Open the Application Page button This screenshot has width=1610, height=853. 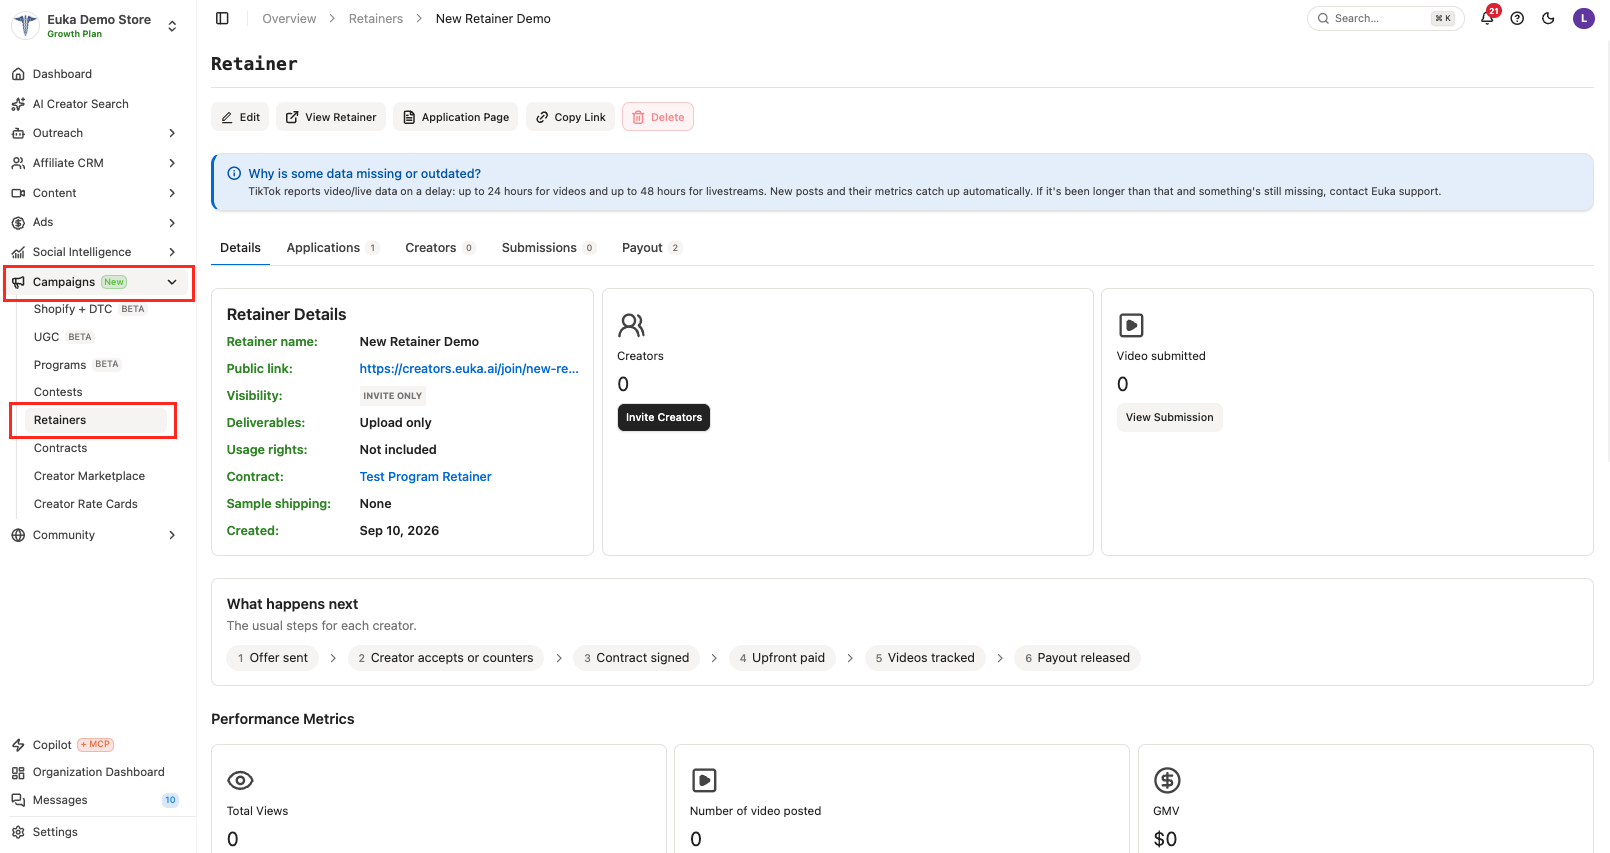pos(455,117)
